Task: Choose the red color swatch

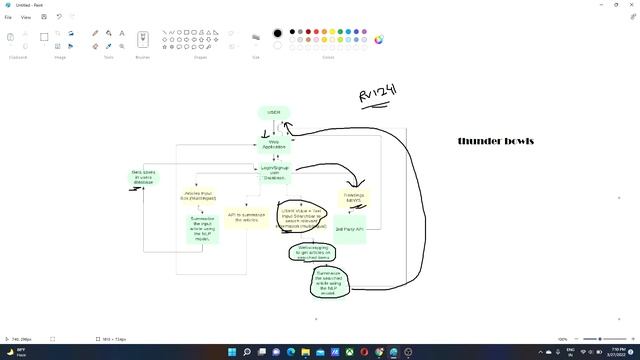Action: [316, 31]
